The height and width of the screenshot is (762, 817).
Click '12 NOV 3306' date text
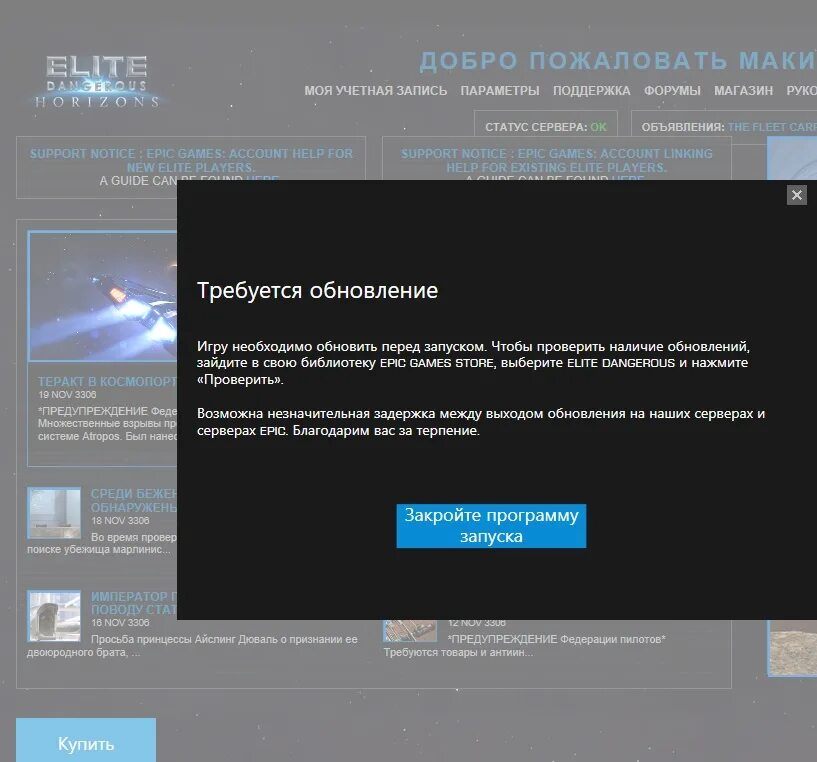(x=477, y=623)
